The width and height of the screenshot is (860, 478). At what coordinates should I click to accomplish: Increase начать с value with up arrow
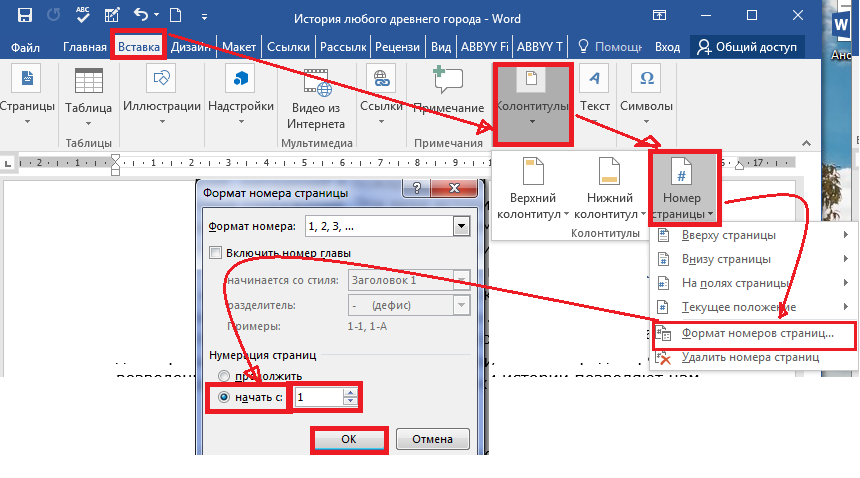pyautogui.click(x=349, y=392)
